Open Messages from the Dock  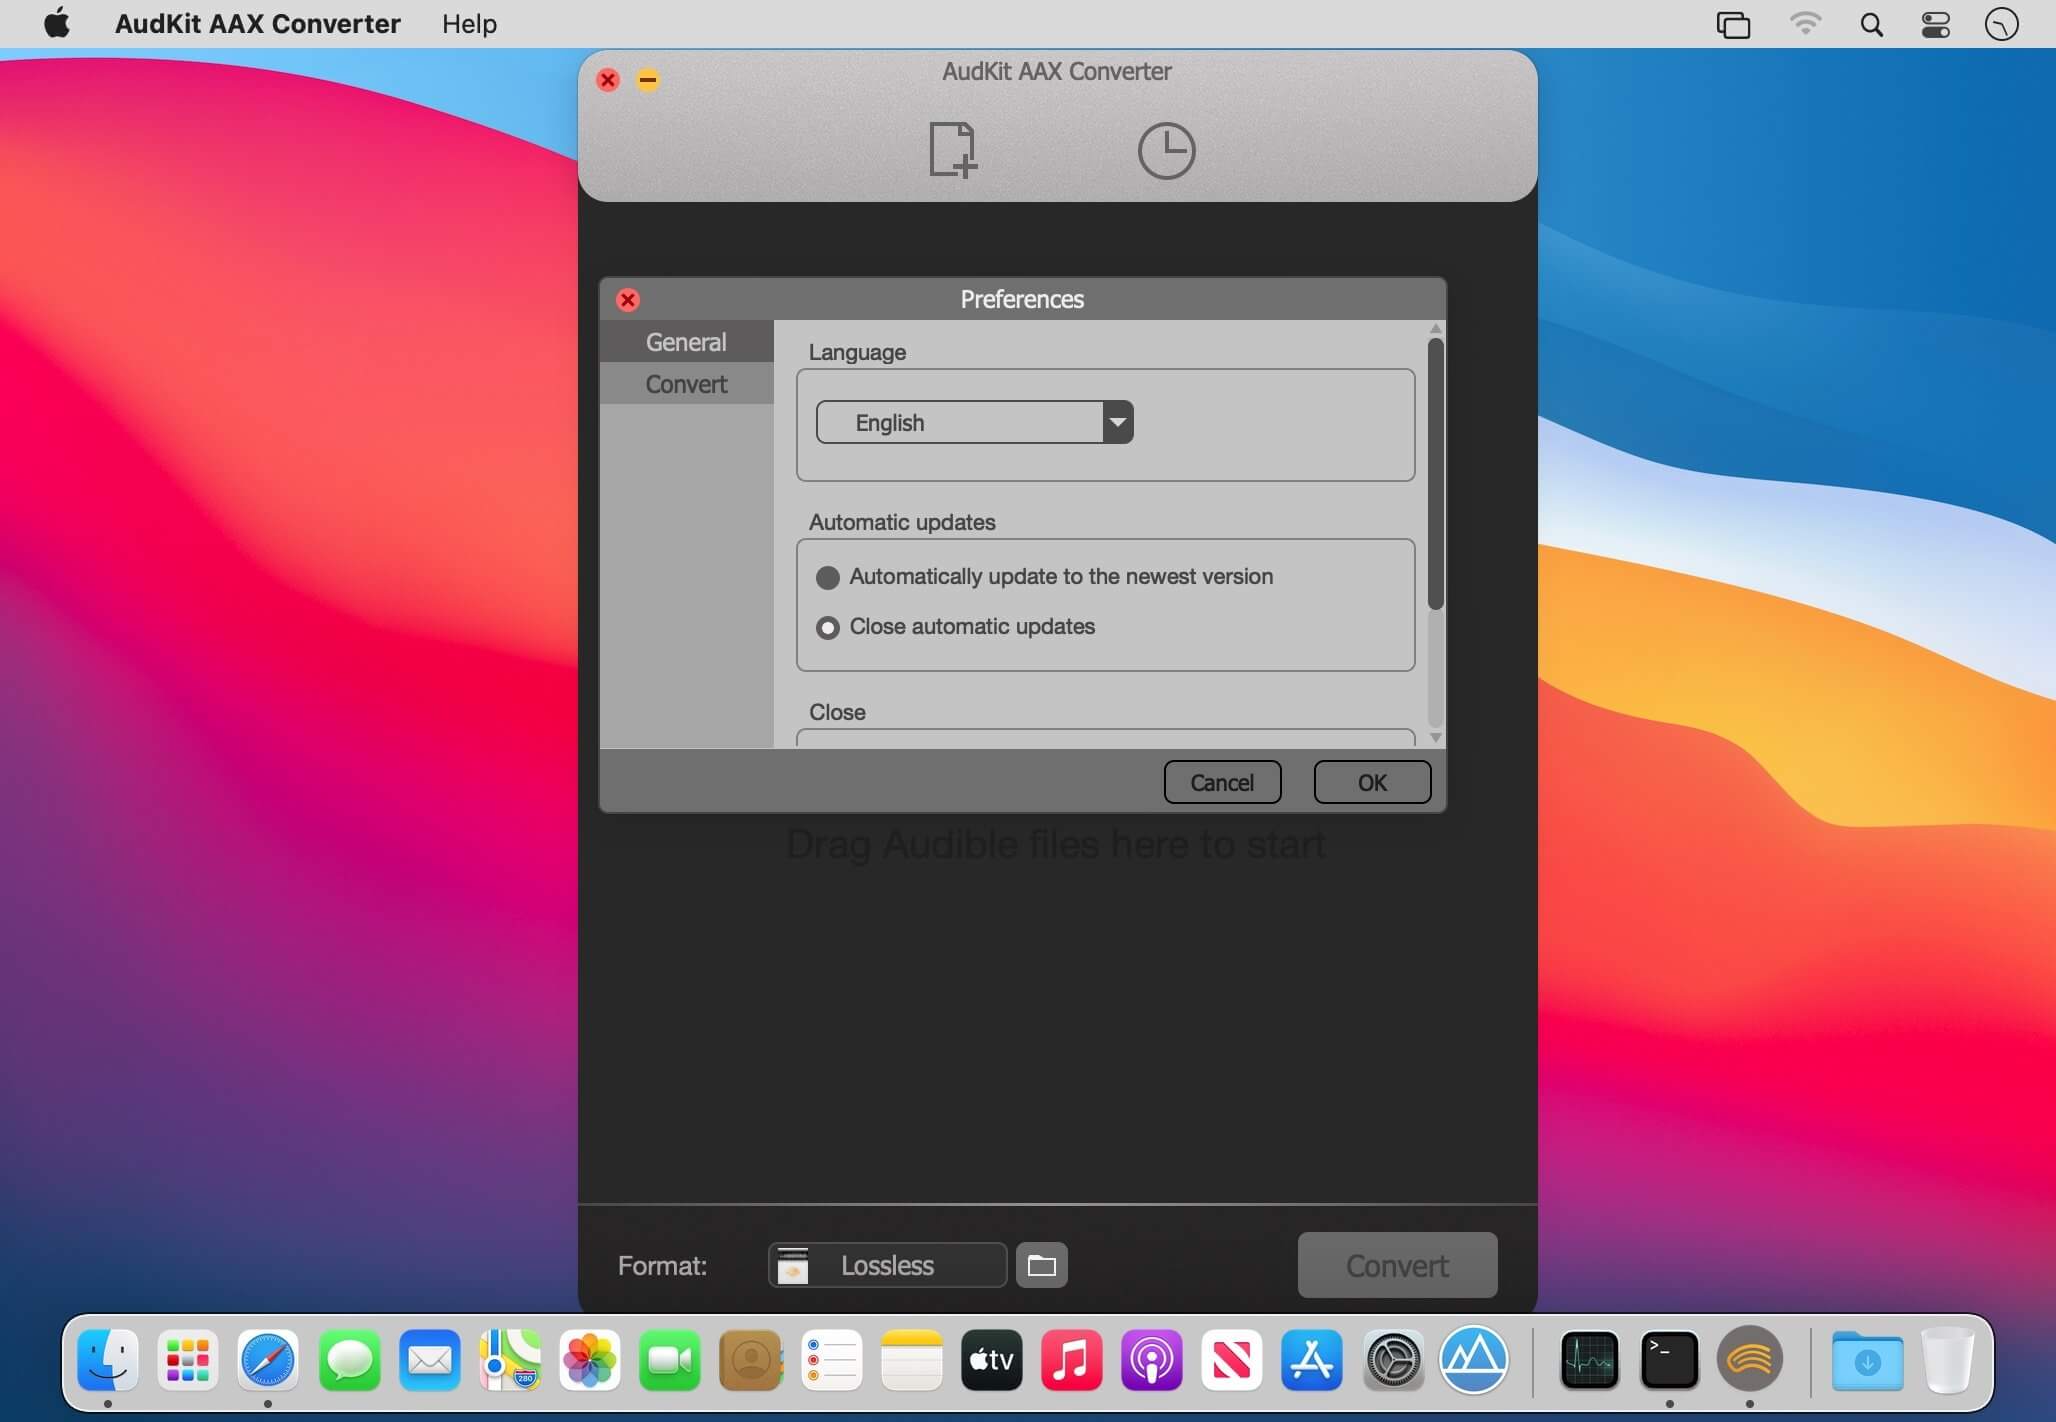(x=349, y=1359)
